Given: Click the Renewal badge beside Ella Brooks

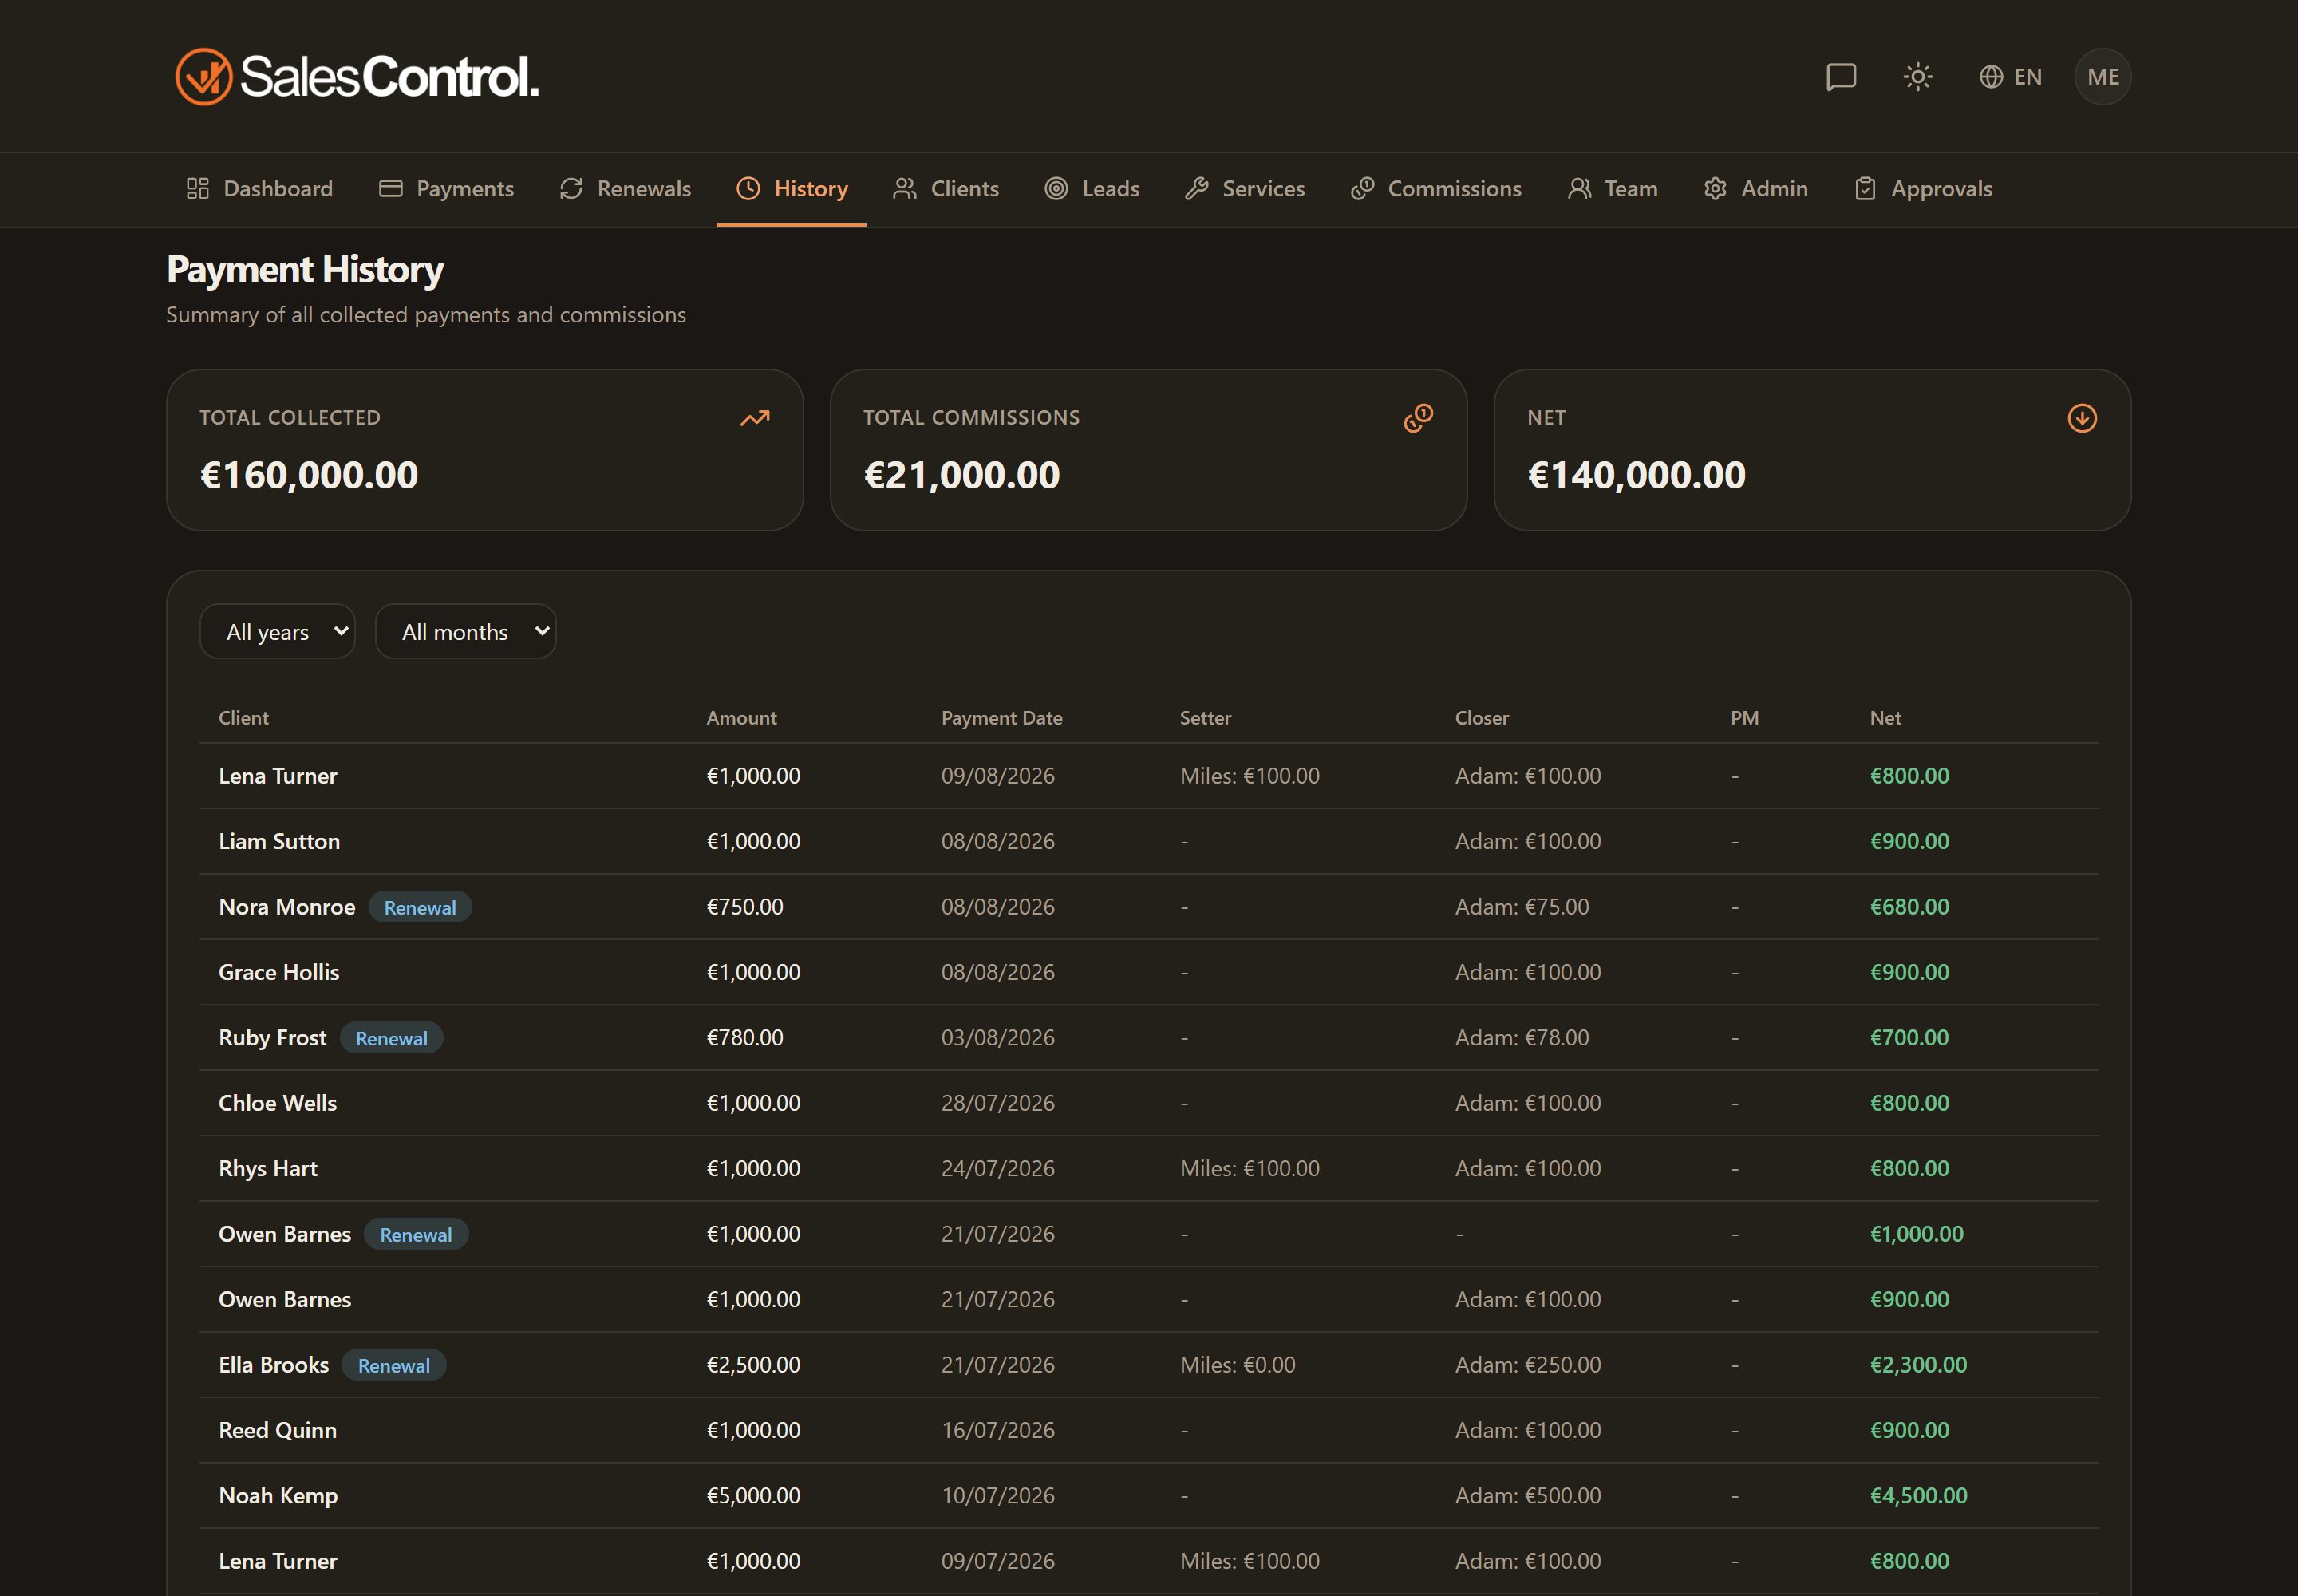Looking at the screenshot, I should pos(394,1365).
